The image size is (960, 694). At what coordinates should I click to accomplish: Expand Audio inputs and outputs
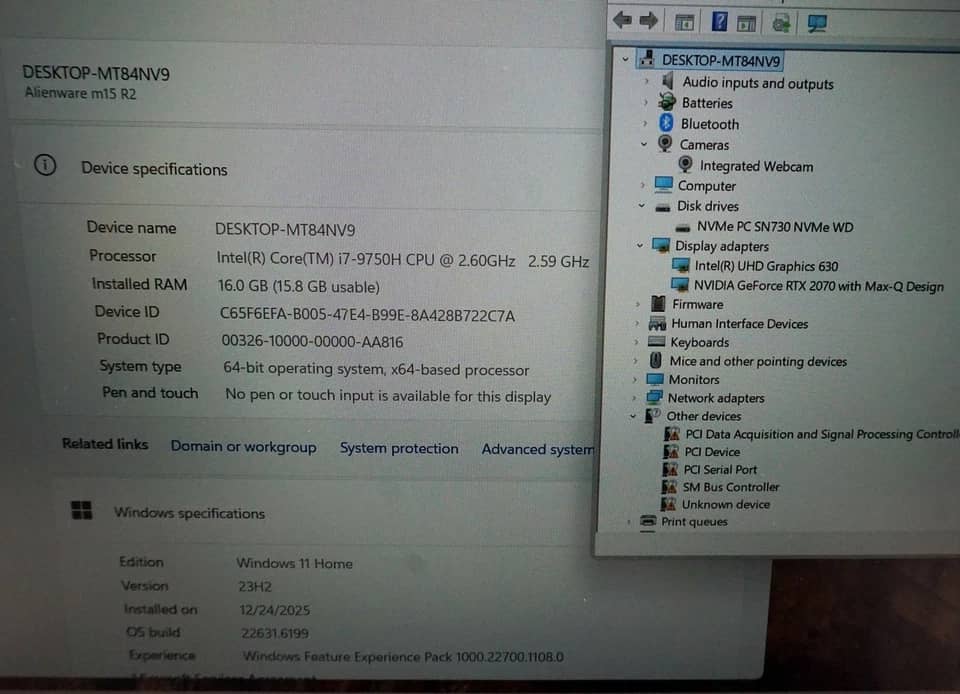(x=647, y=81)
